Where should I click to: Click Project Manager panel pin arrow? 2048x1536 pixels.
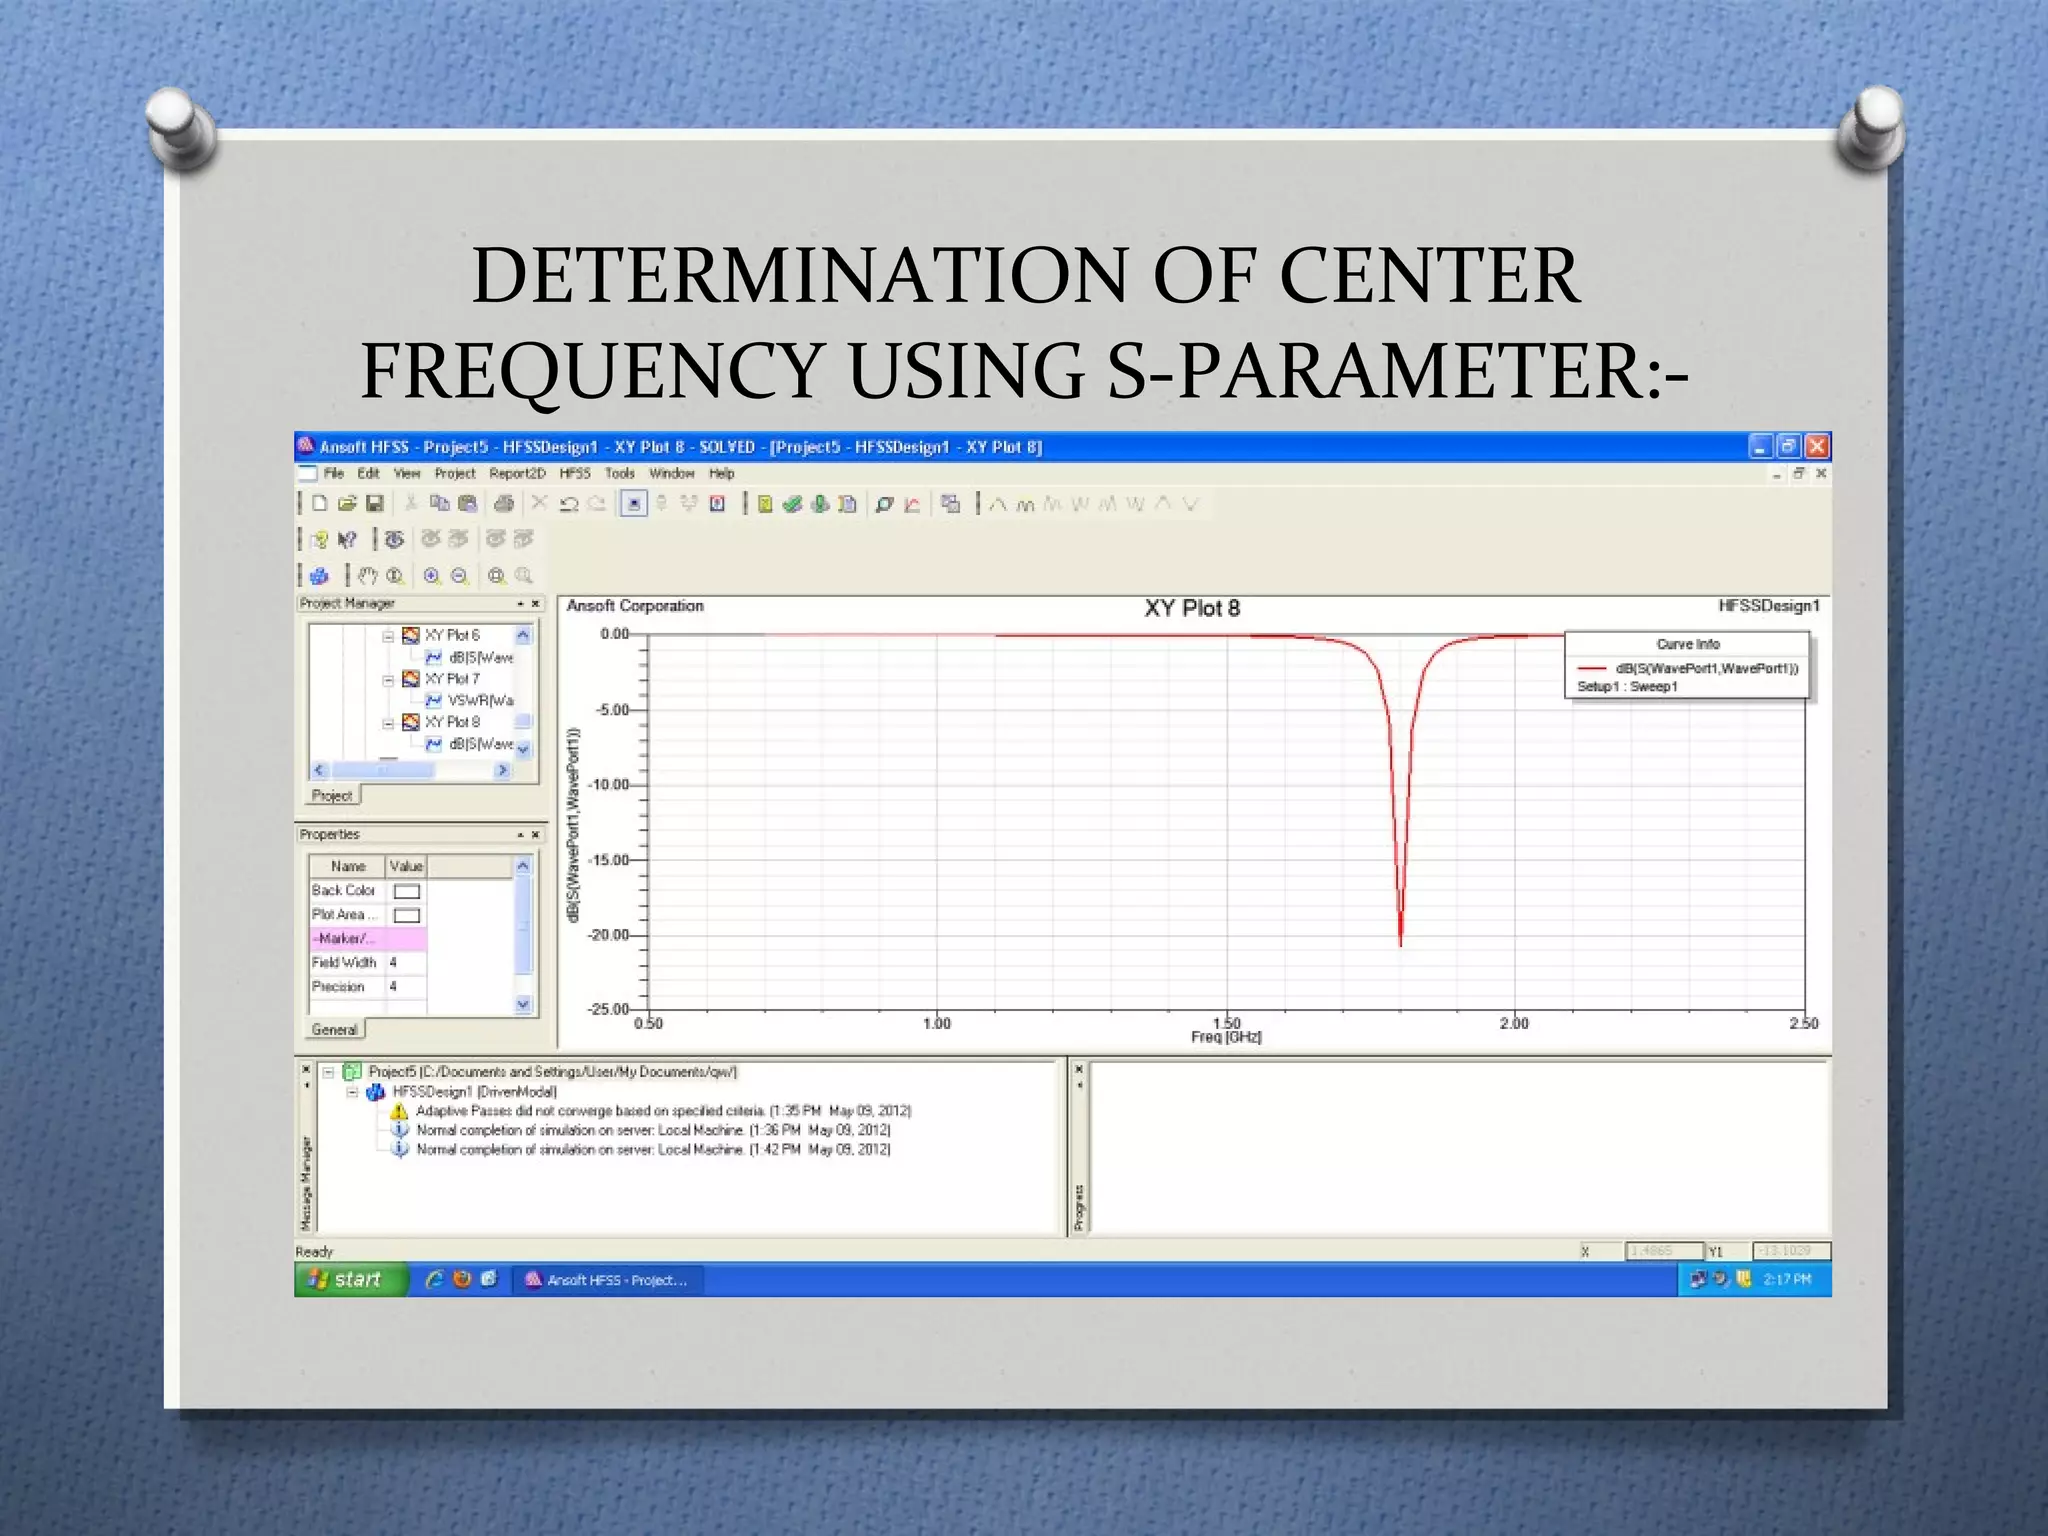point(521,604)
